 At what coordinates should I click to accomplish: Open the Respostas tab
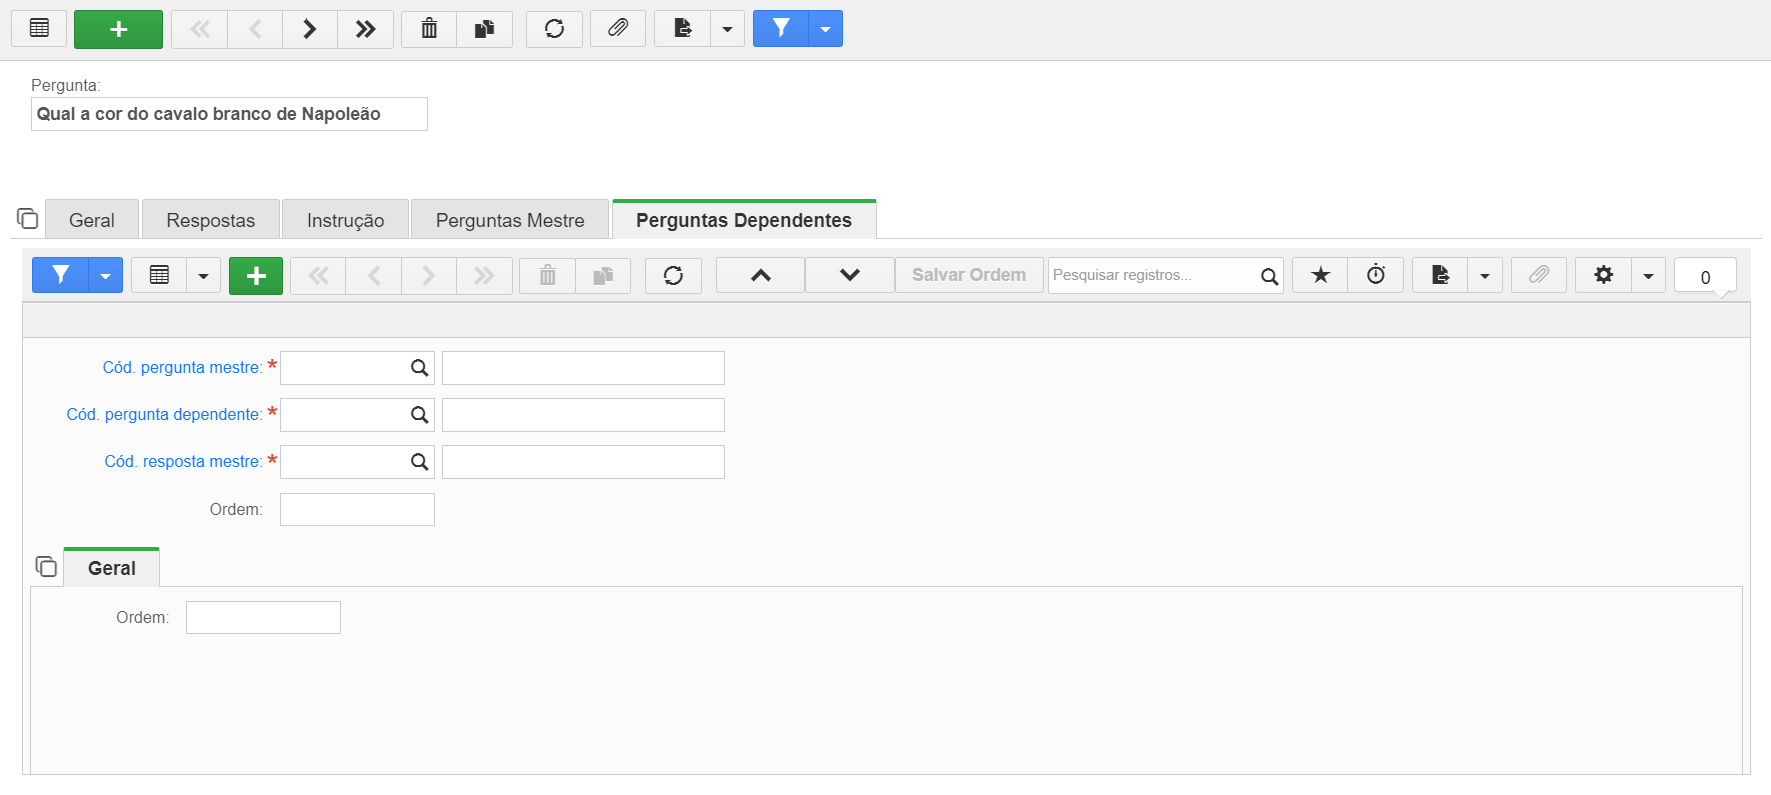point(210,220)
